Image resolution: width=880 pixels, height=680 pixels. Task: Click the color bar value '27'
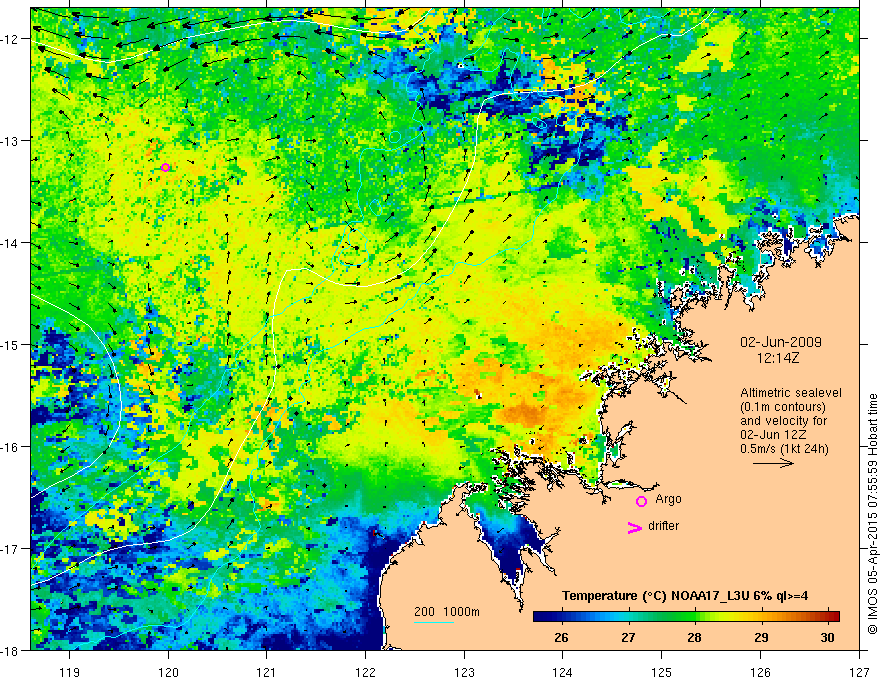[628, 637]
